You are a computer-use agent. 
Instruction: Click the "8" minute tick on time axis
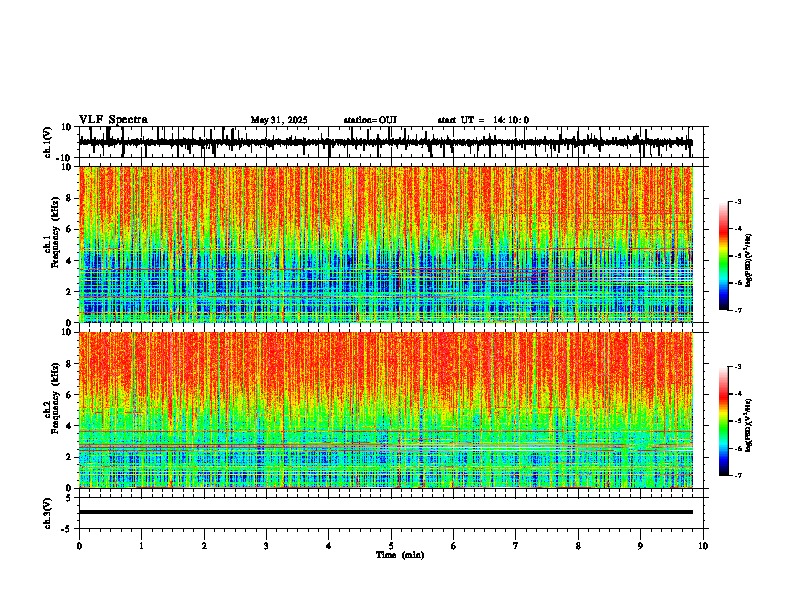[578, 546]
